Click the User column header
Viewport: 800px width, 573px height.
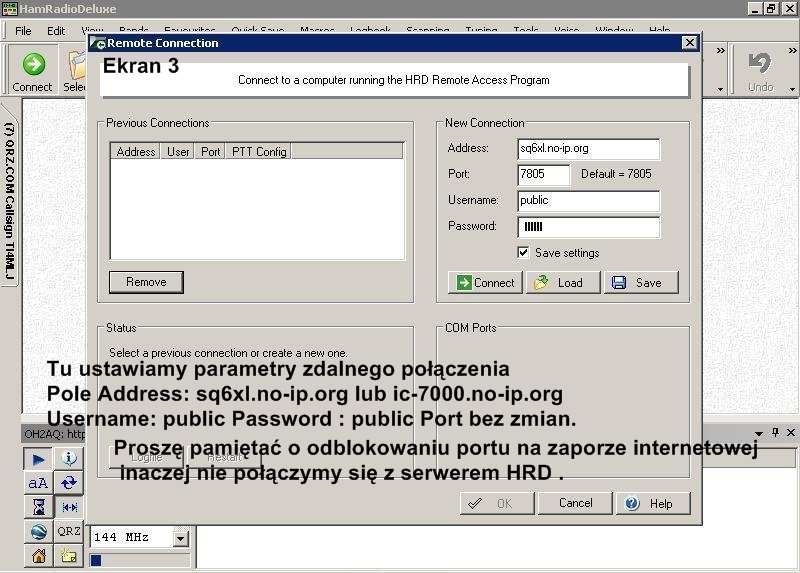(x=178, y=152)
